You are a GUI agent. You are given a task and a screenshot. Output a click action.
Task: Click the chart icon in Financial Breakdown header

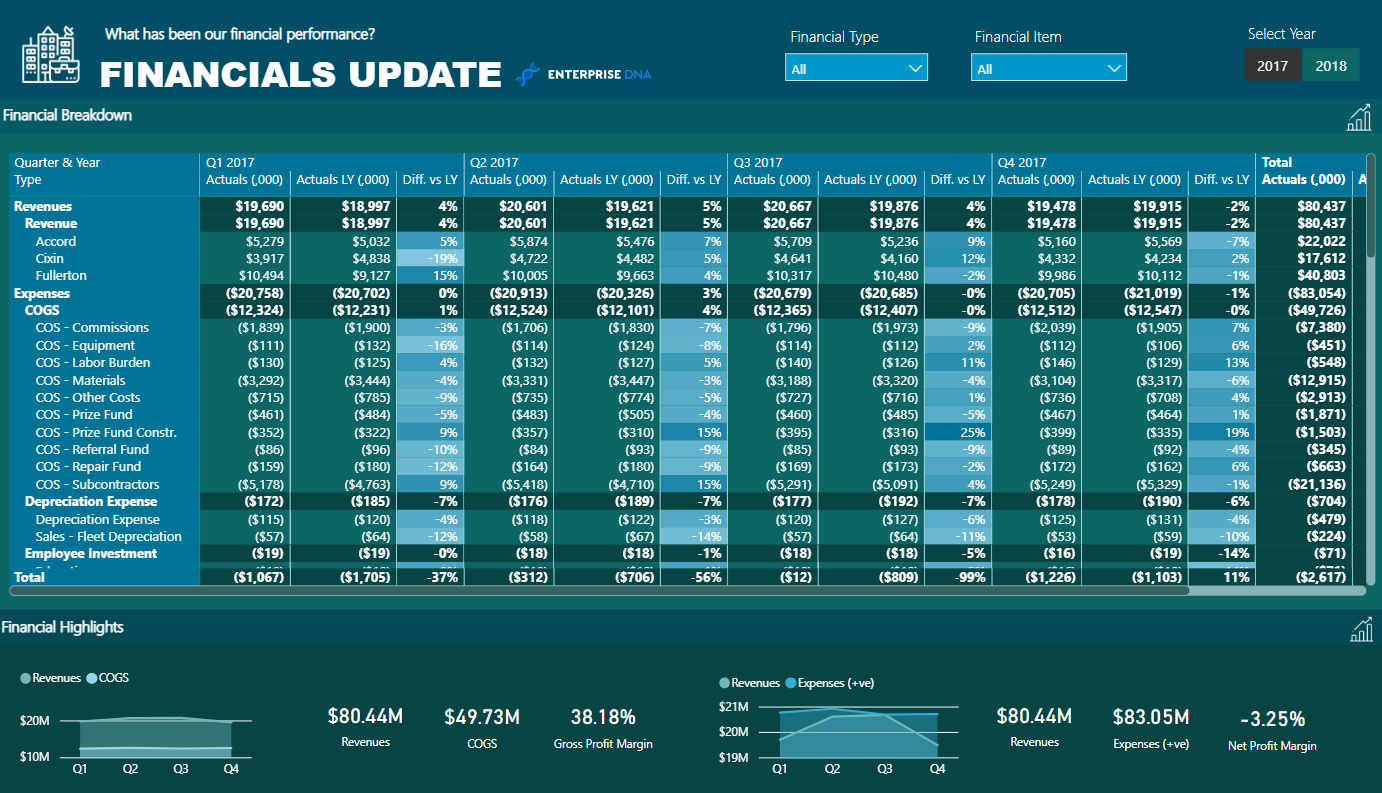tap(1359, 117)
